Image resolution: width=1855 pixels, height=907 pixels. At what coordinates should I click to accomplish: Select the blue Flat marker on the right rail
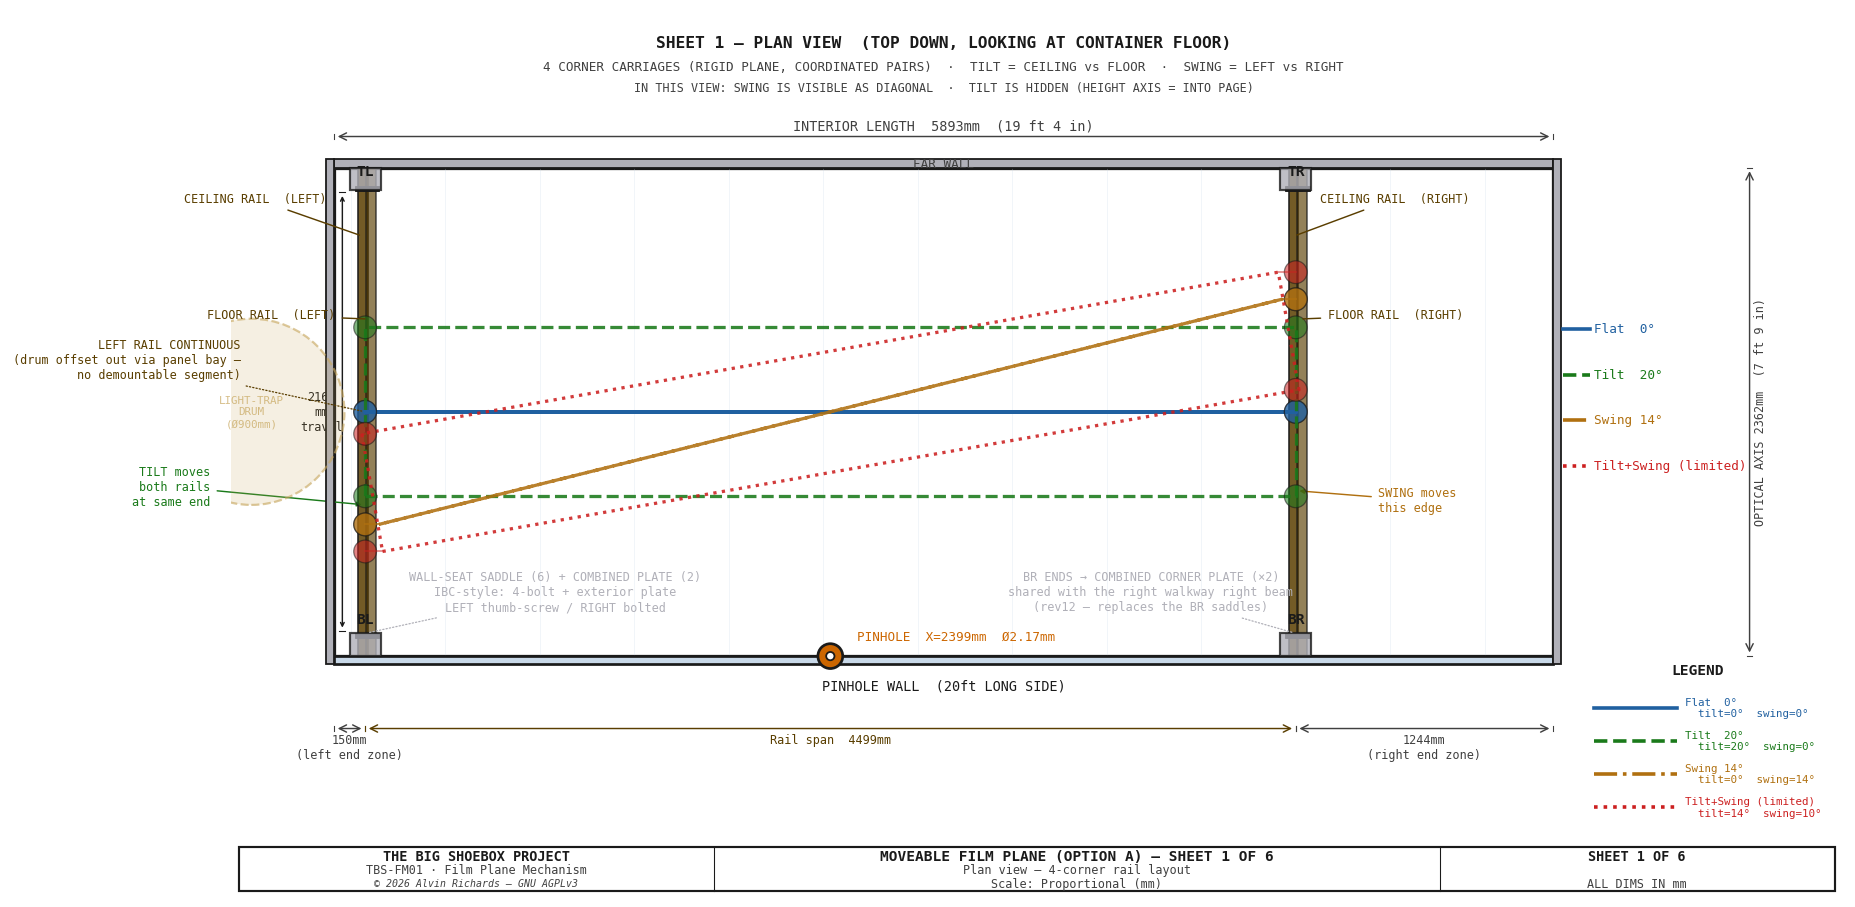click(x=1296, y=412)
